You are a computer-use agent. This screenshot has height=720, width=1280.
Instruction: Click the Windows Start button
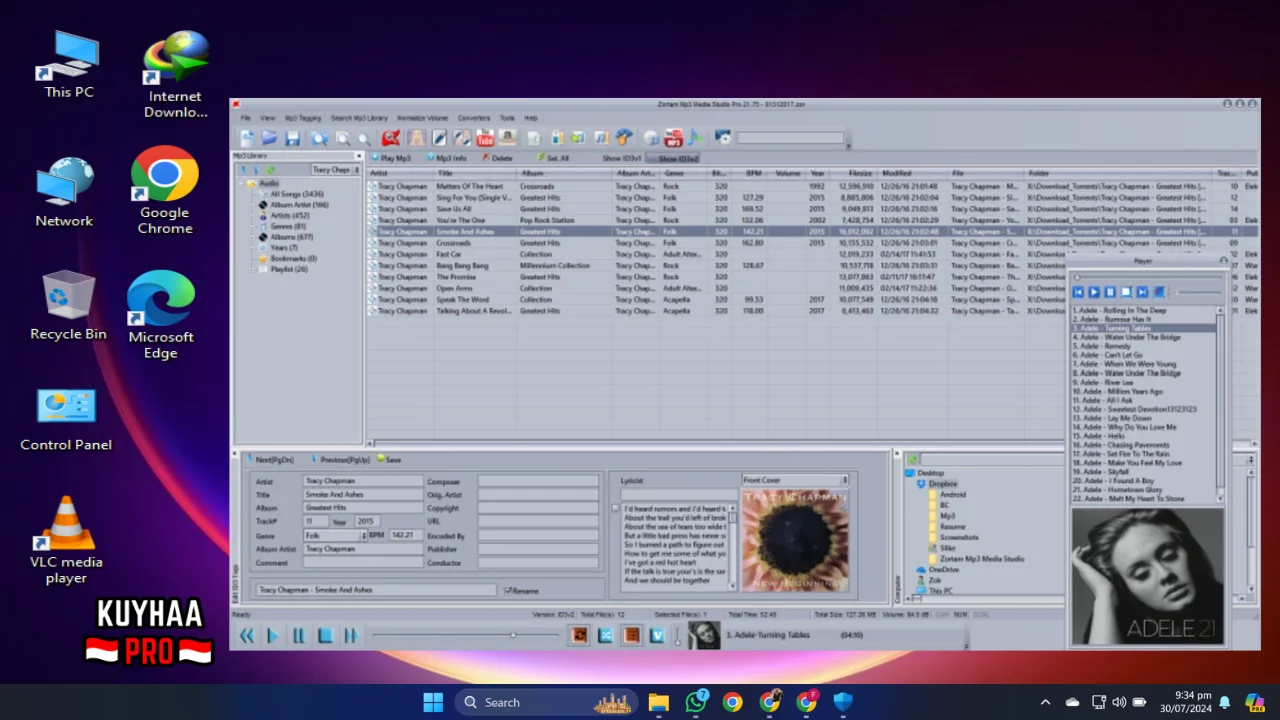click(x=433, y=702)
